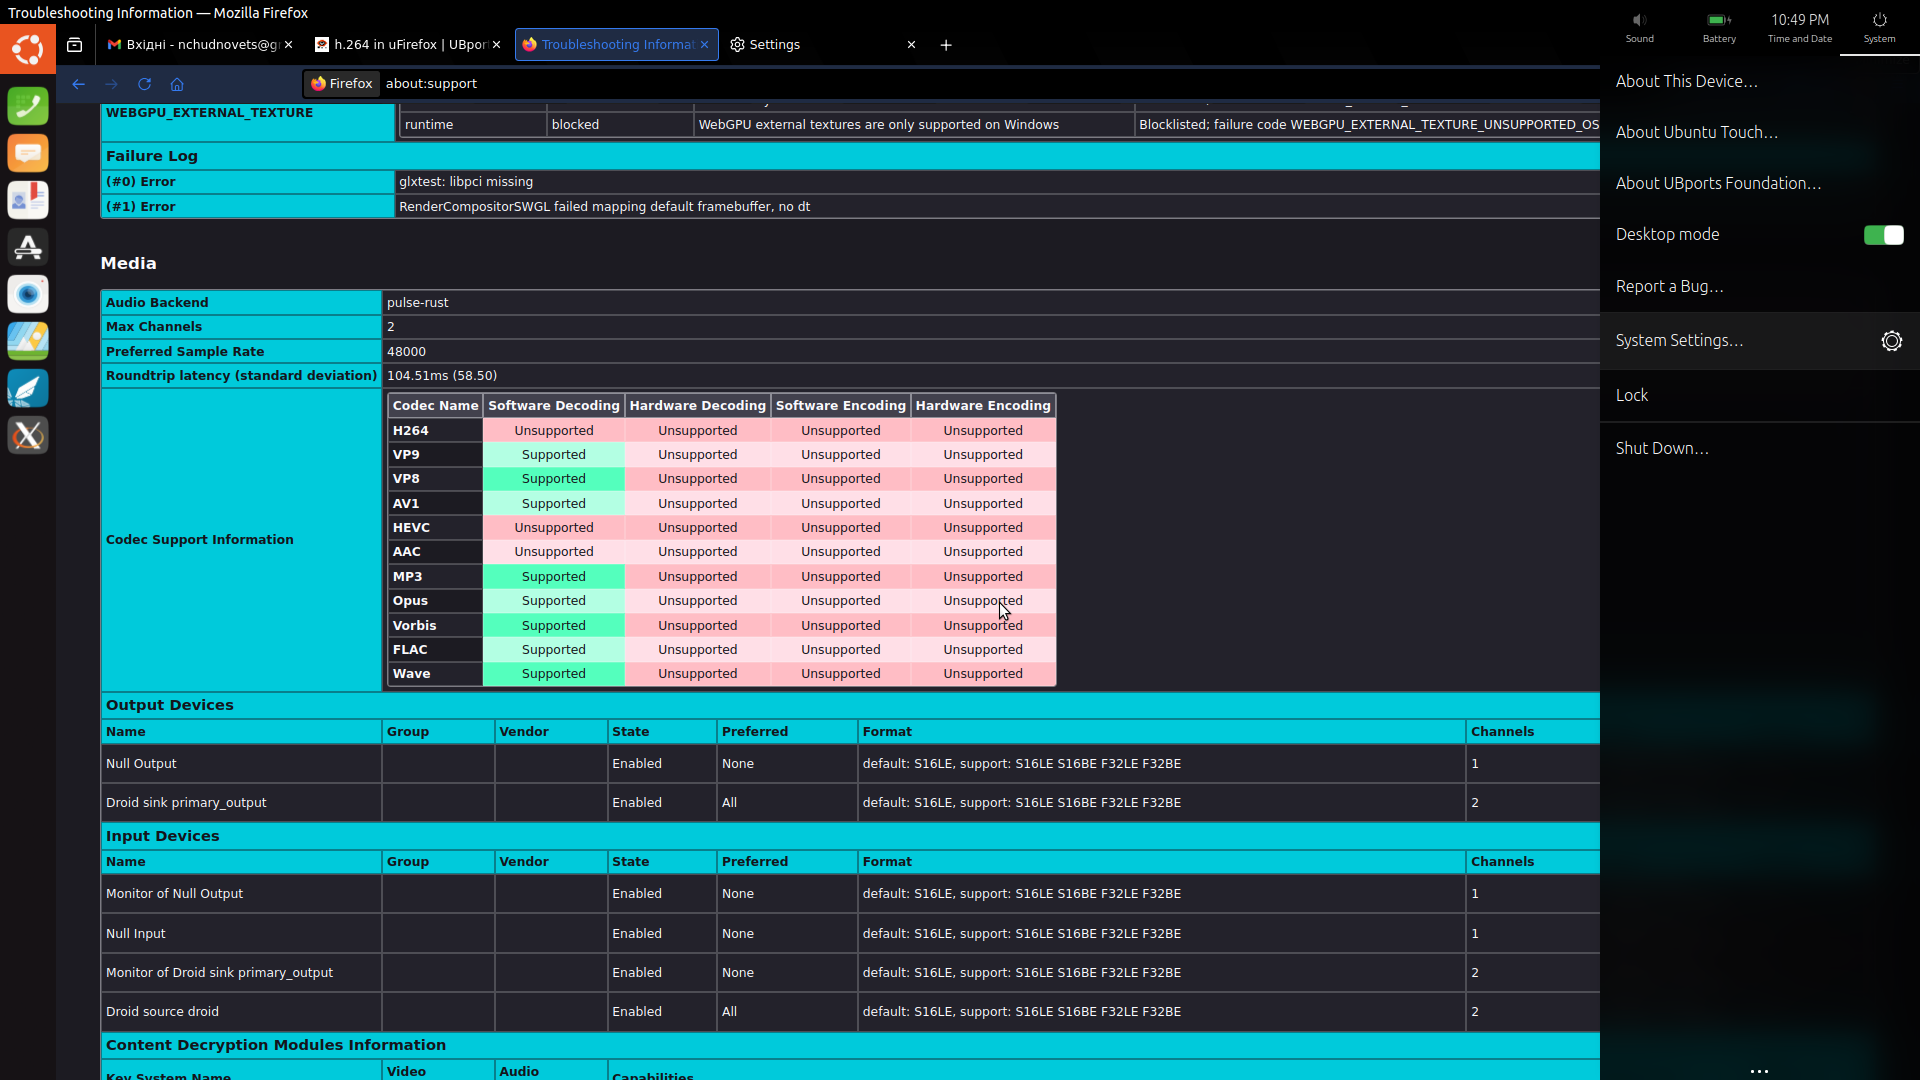Launch the Phone dialer app
1920x1080 pixels.
click(28, 106)
